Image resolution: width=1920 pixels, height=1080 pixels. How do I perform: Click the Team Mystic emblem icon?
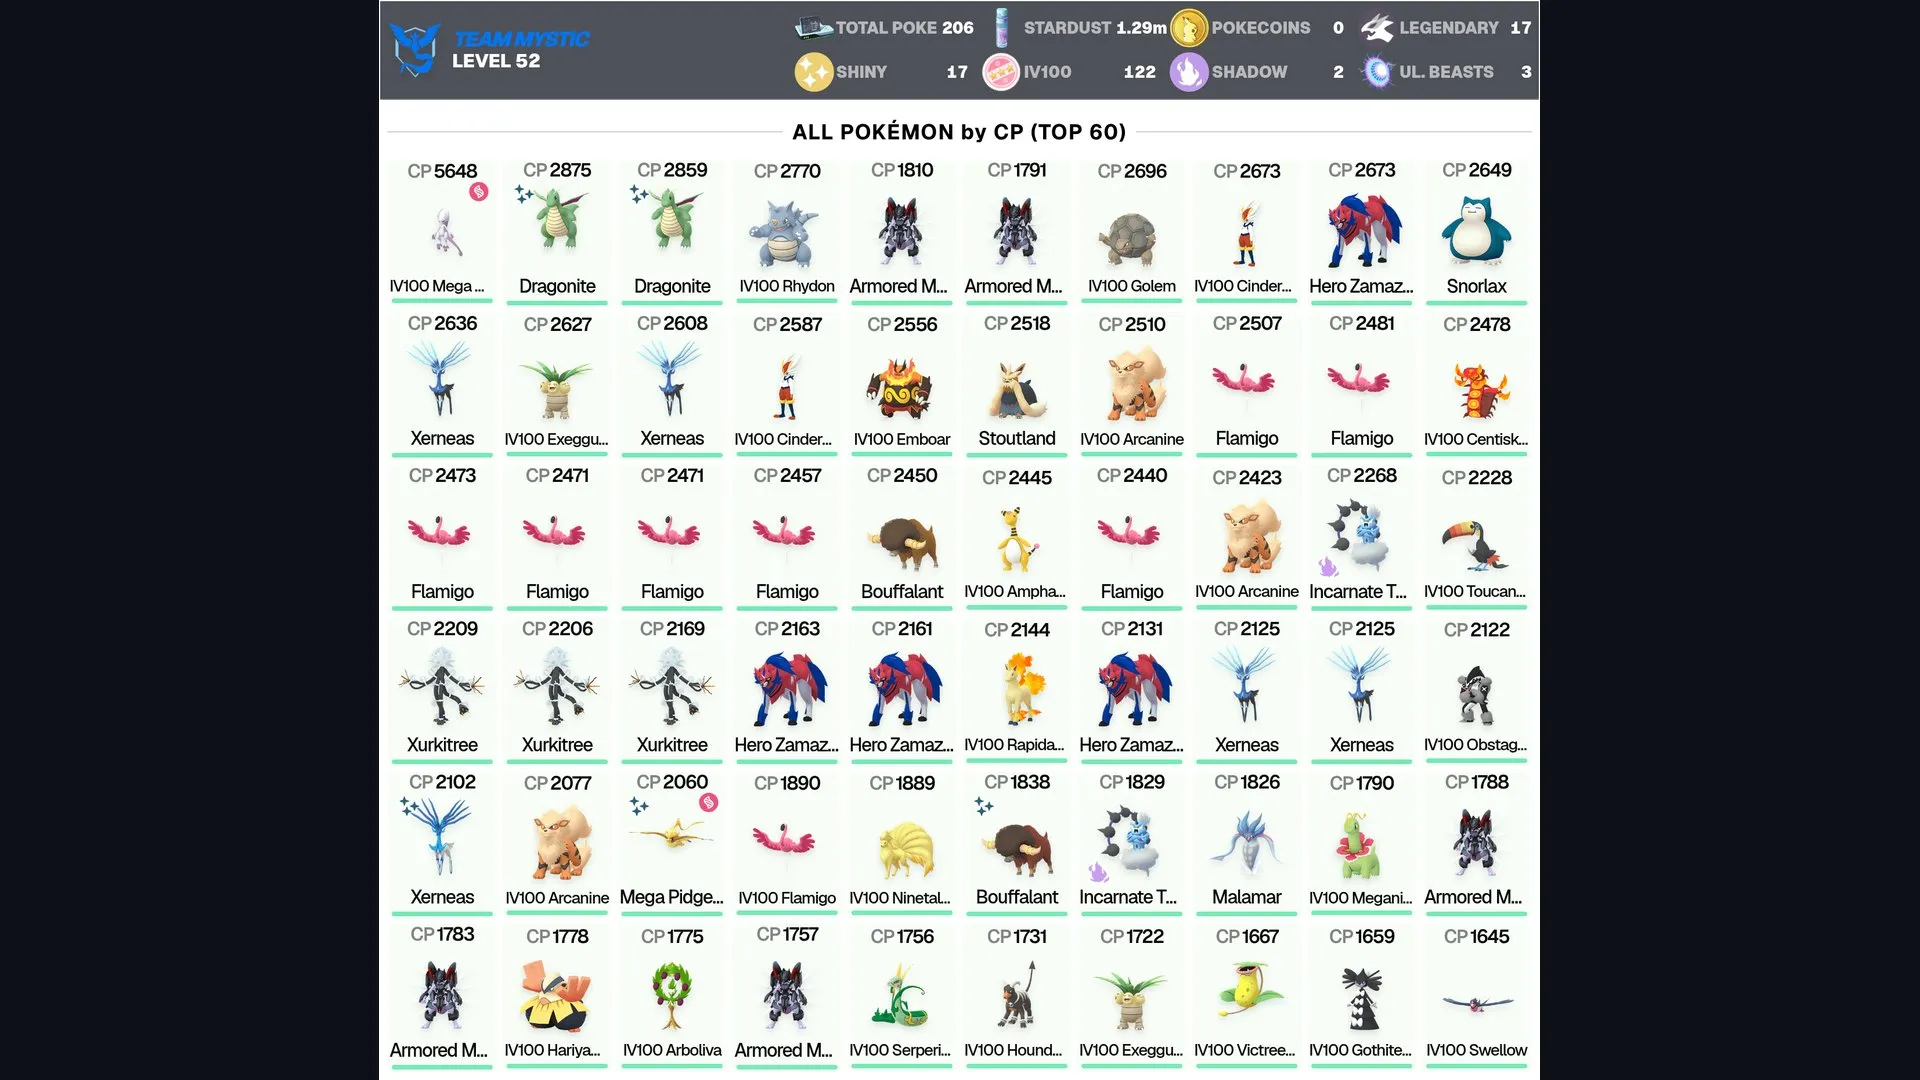point(415,49)
